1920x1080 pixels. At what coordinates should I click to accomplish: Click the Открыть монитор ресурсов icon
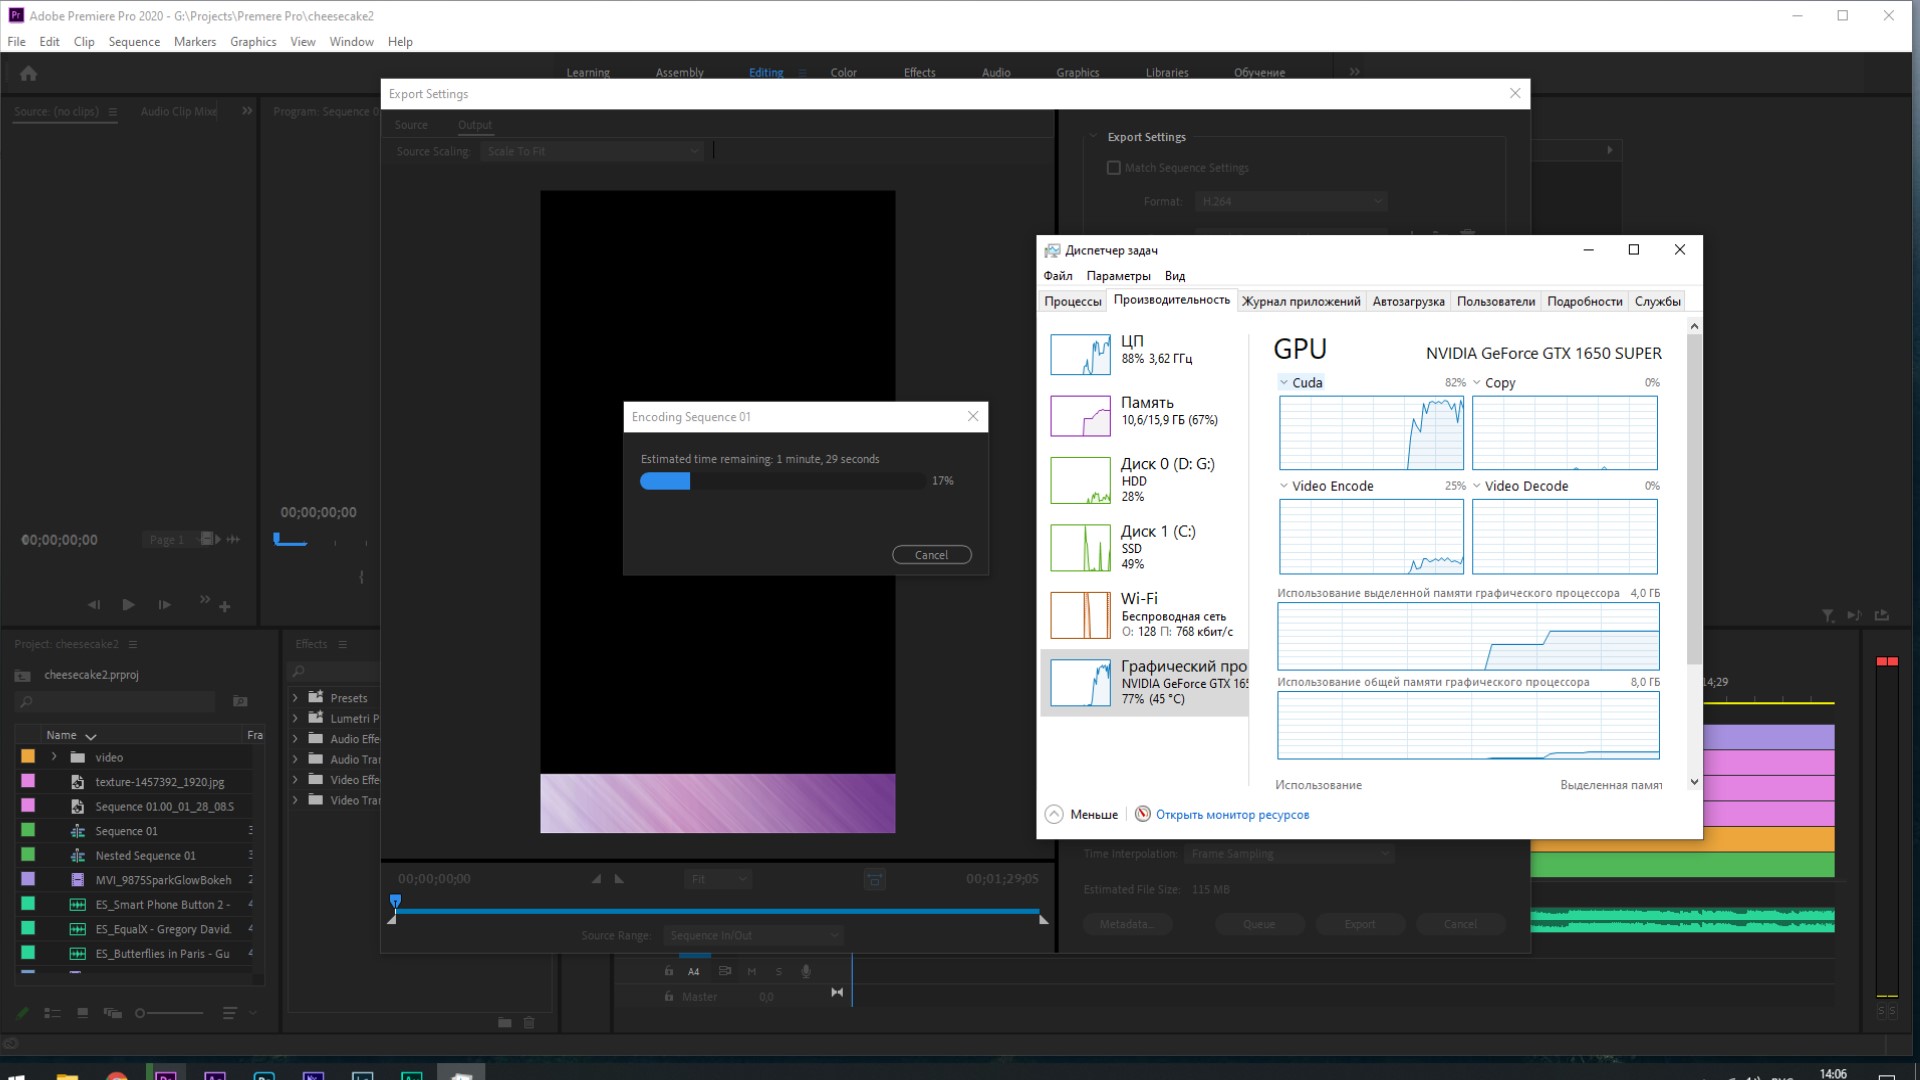tap(1143, 814)
